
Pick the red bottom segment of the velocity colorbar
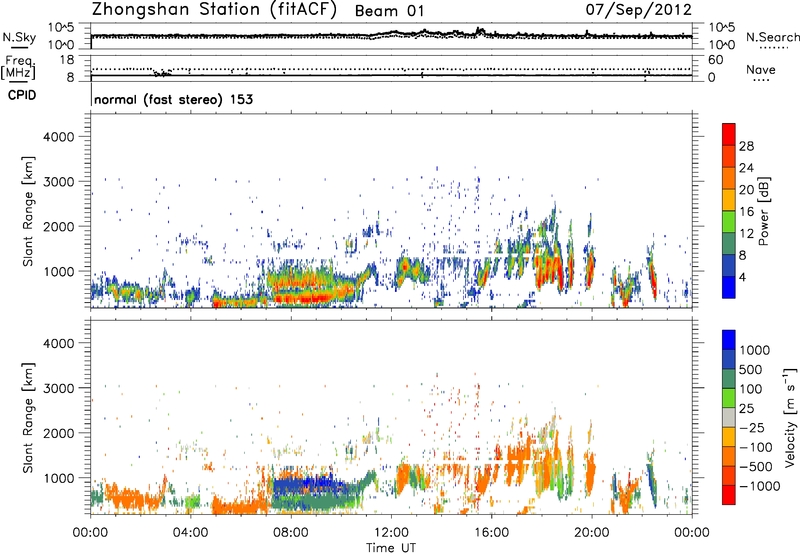pyautogui.click(x=729, y=495)
